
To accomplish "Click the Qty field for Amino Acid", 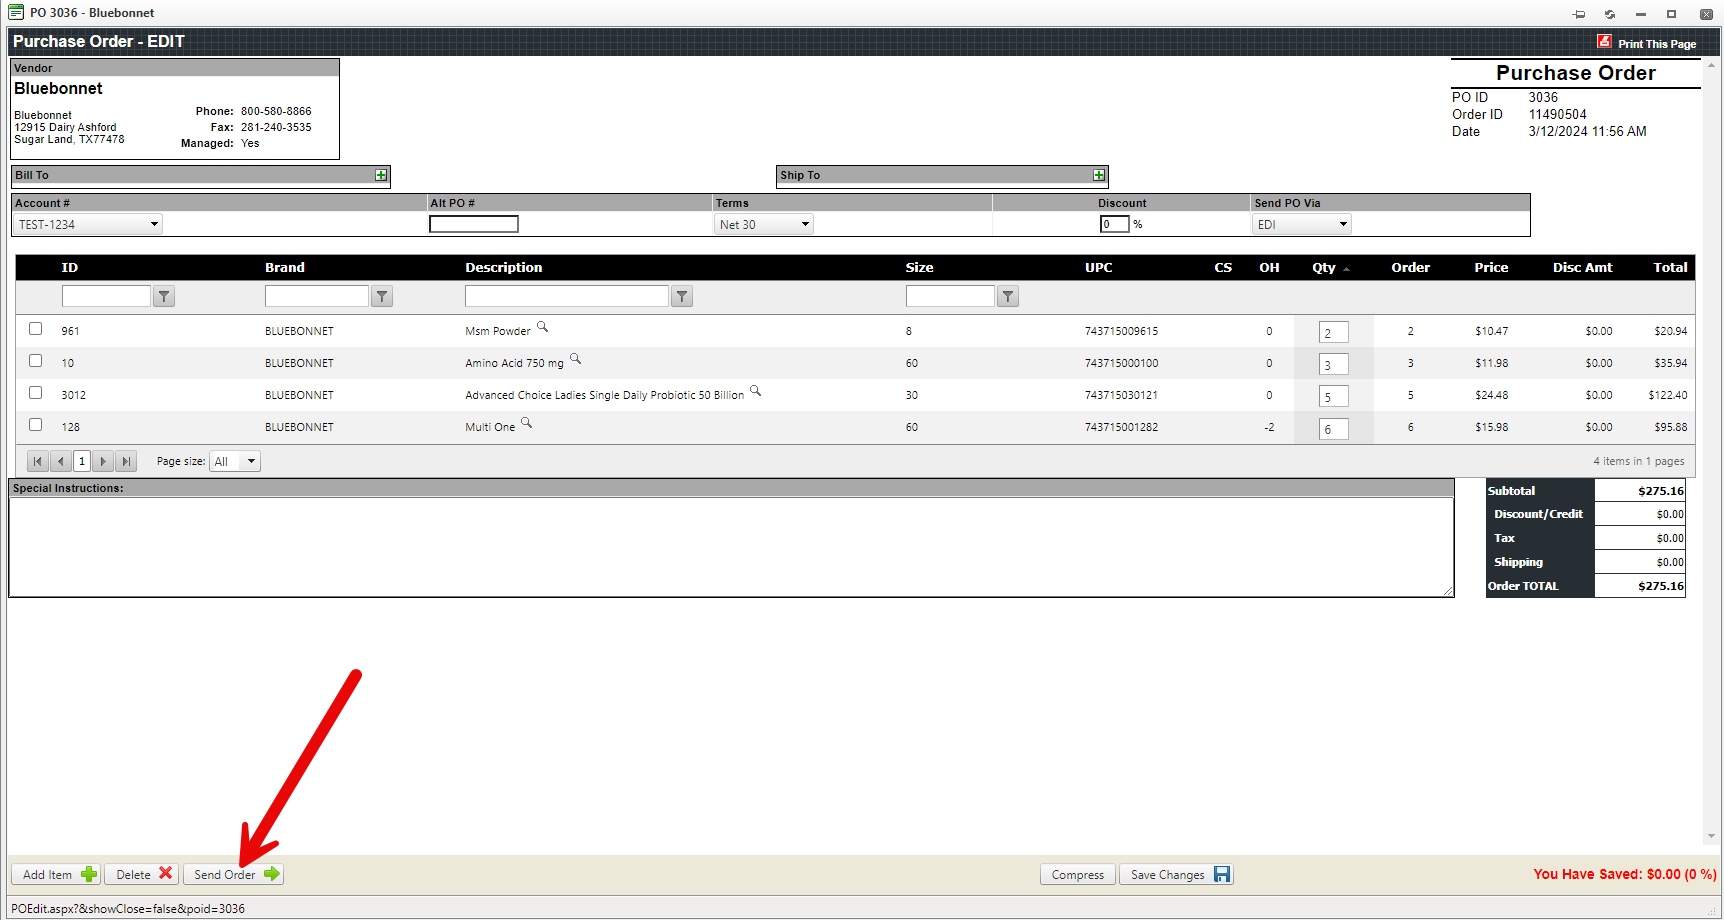I will pos(1334,364).
